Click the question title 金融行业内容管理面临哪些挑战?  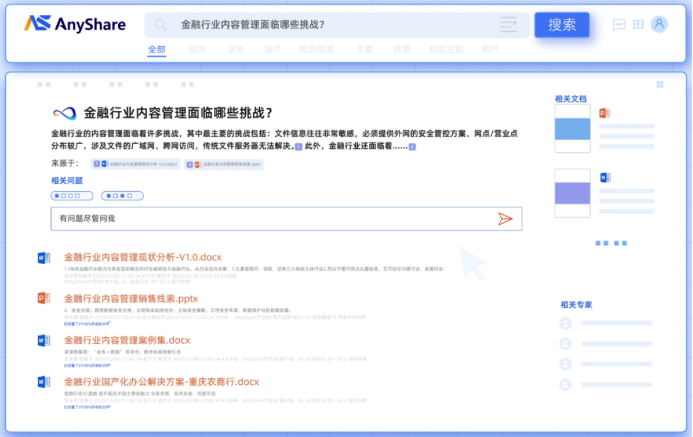(x=178, y=113)
